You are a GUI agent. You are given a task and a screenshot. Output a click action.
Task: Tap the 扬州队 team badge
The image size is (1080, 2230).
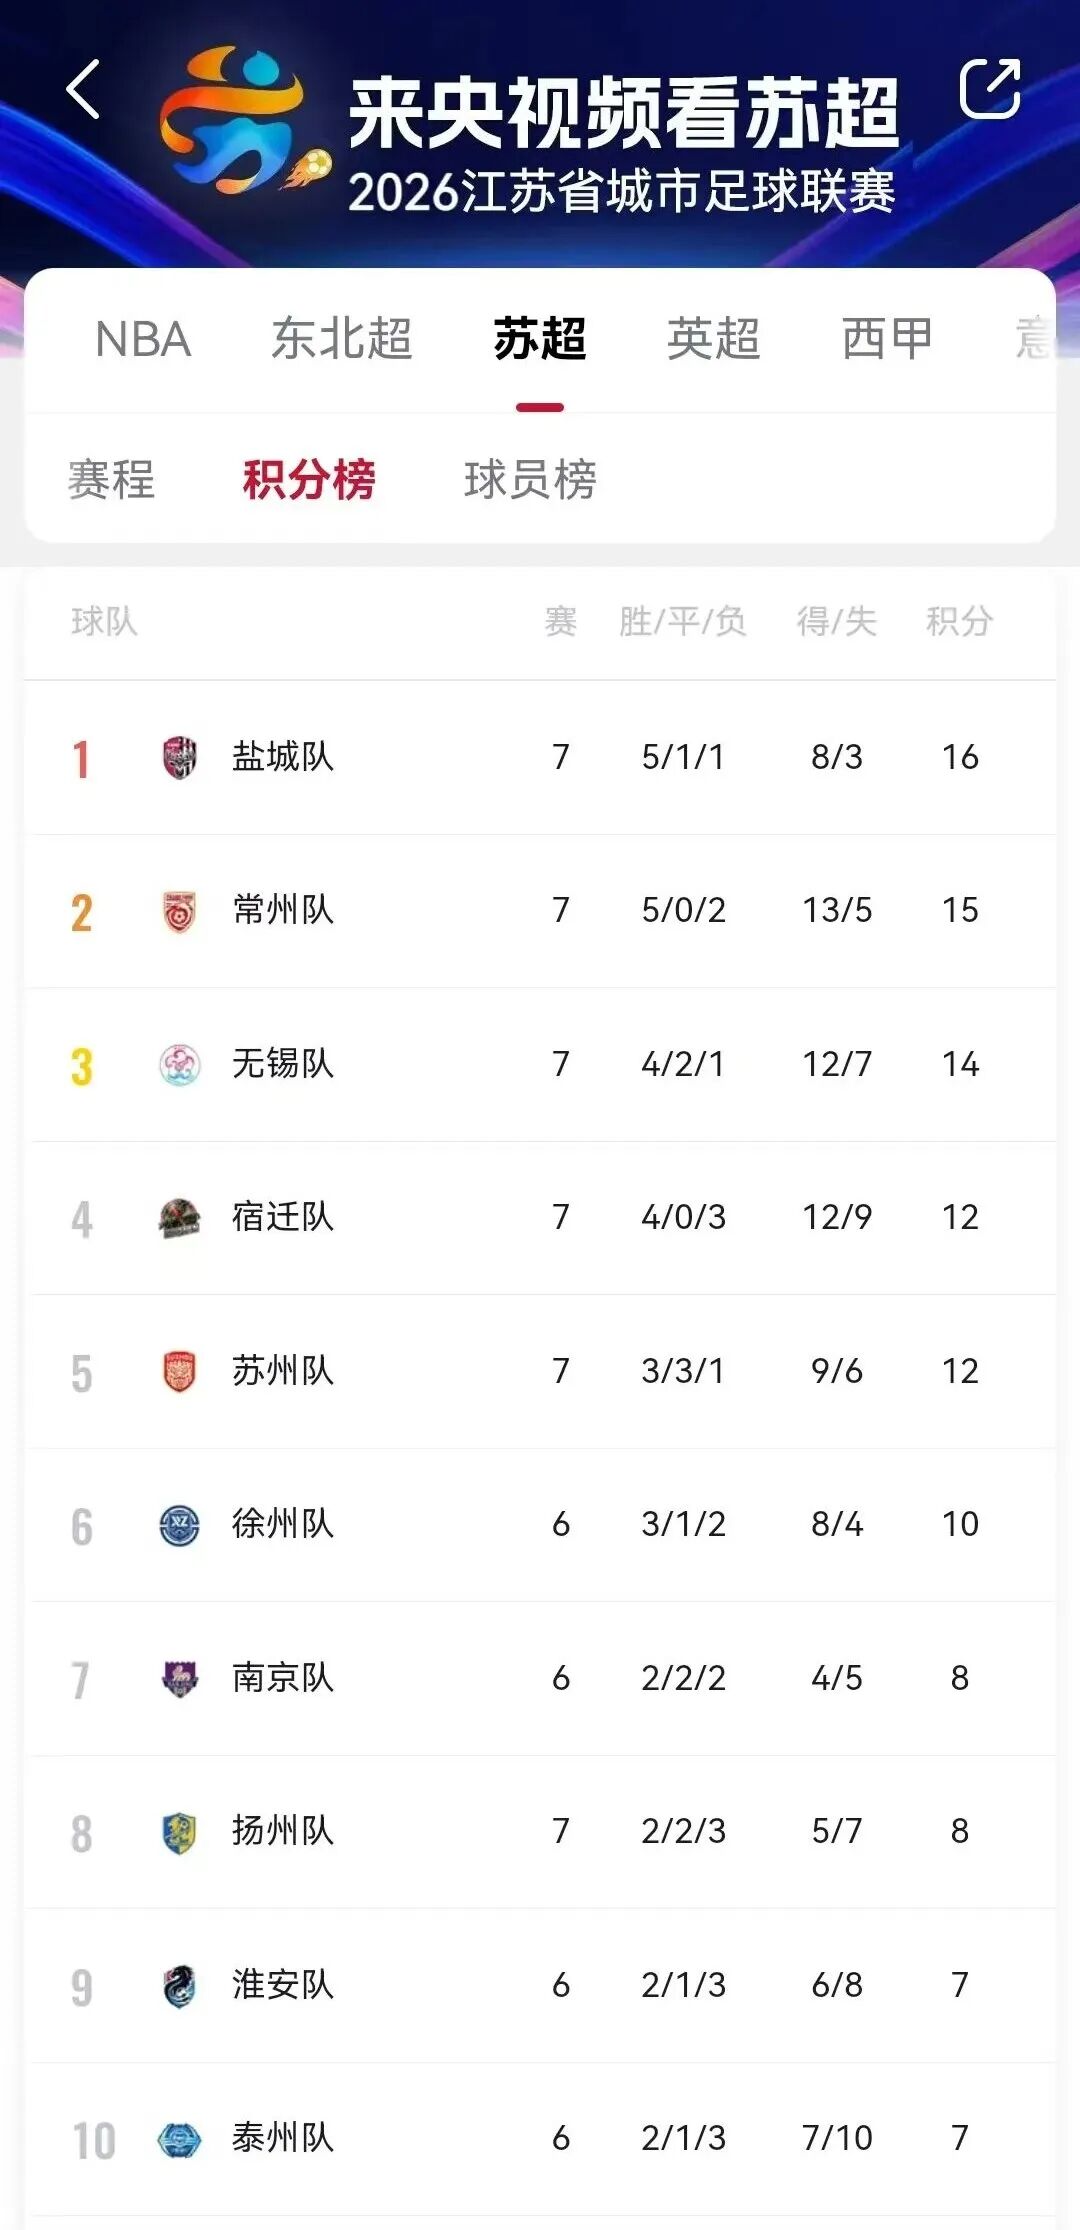coord(180,1832)
